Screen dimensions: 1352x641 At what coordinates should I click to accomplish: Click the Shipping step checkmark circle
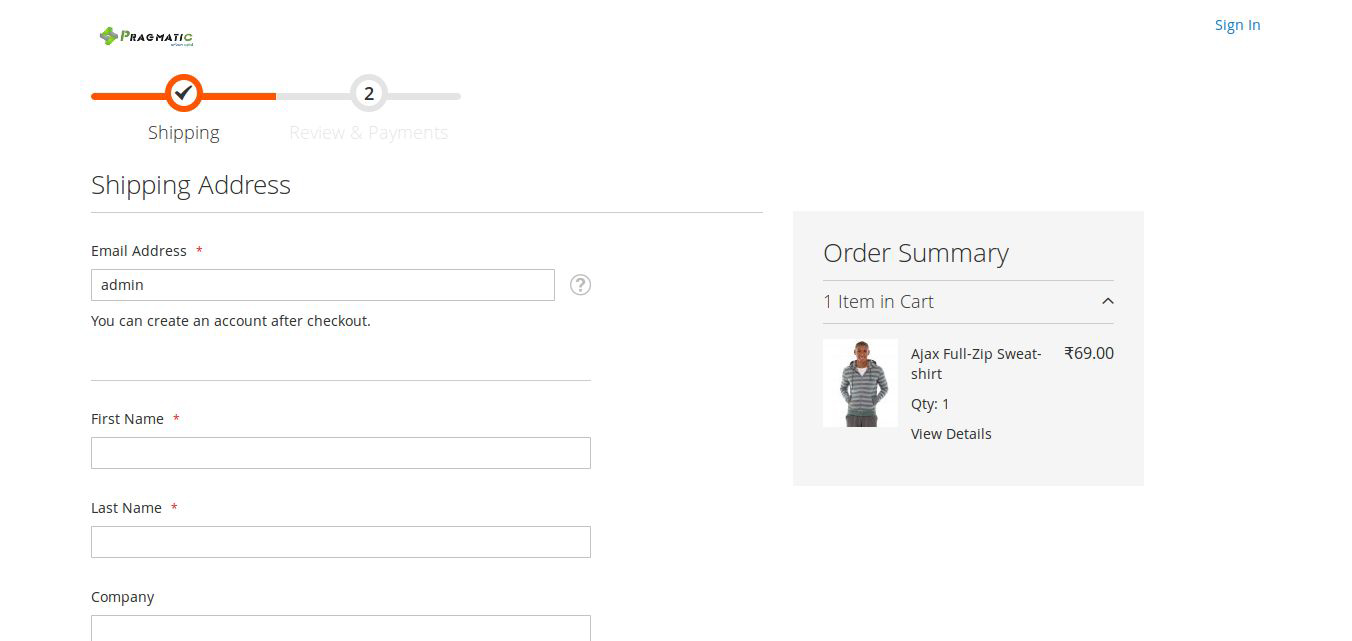click(x=183, y=94)
